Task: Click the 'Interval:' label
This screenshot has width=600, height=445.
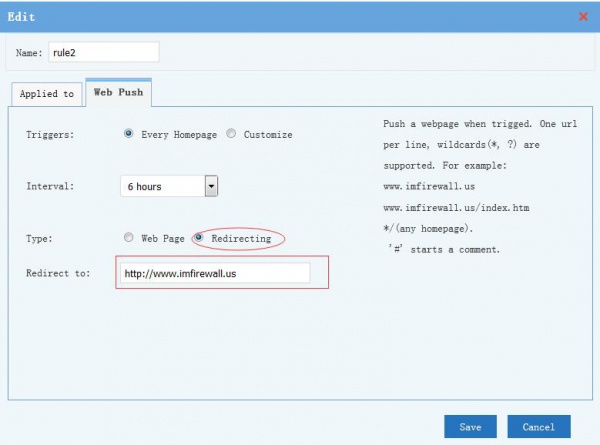Action: pos(50,186)
